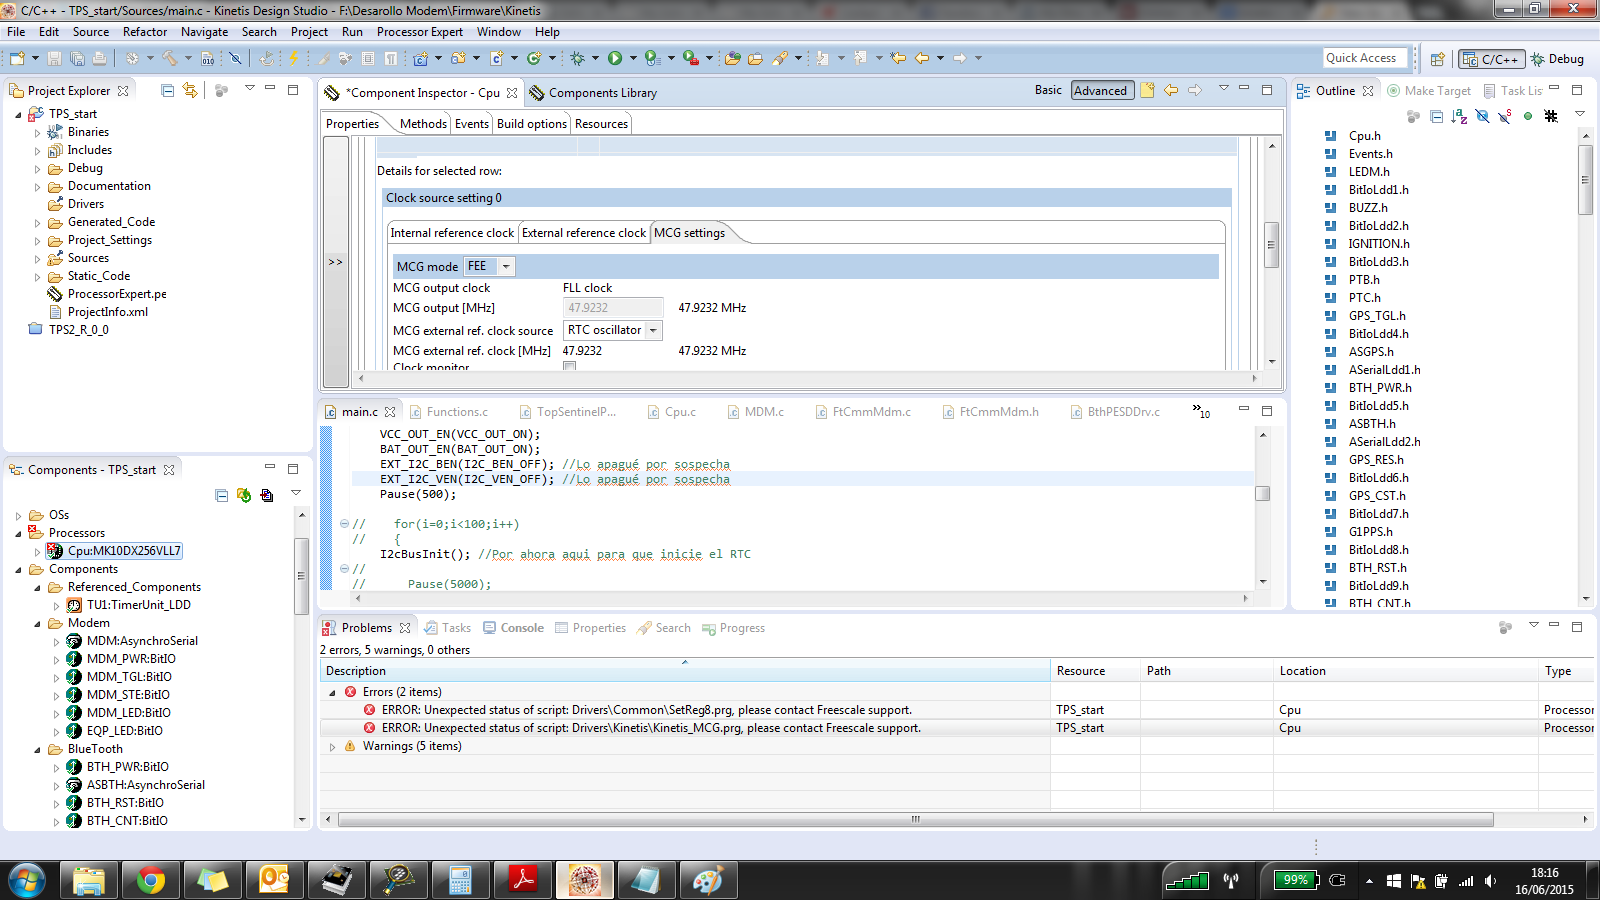Screen dimensions: 1600x900
Task: Switch Component Inspector to Basic view
Action: coord(1048,90)
